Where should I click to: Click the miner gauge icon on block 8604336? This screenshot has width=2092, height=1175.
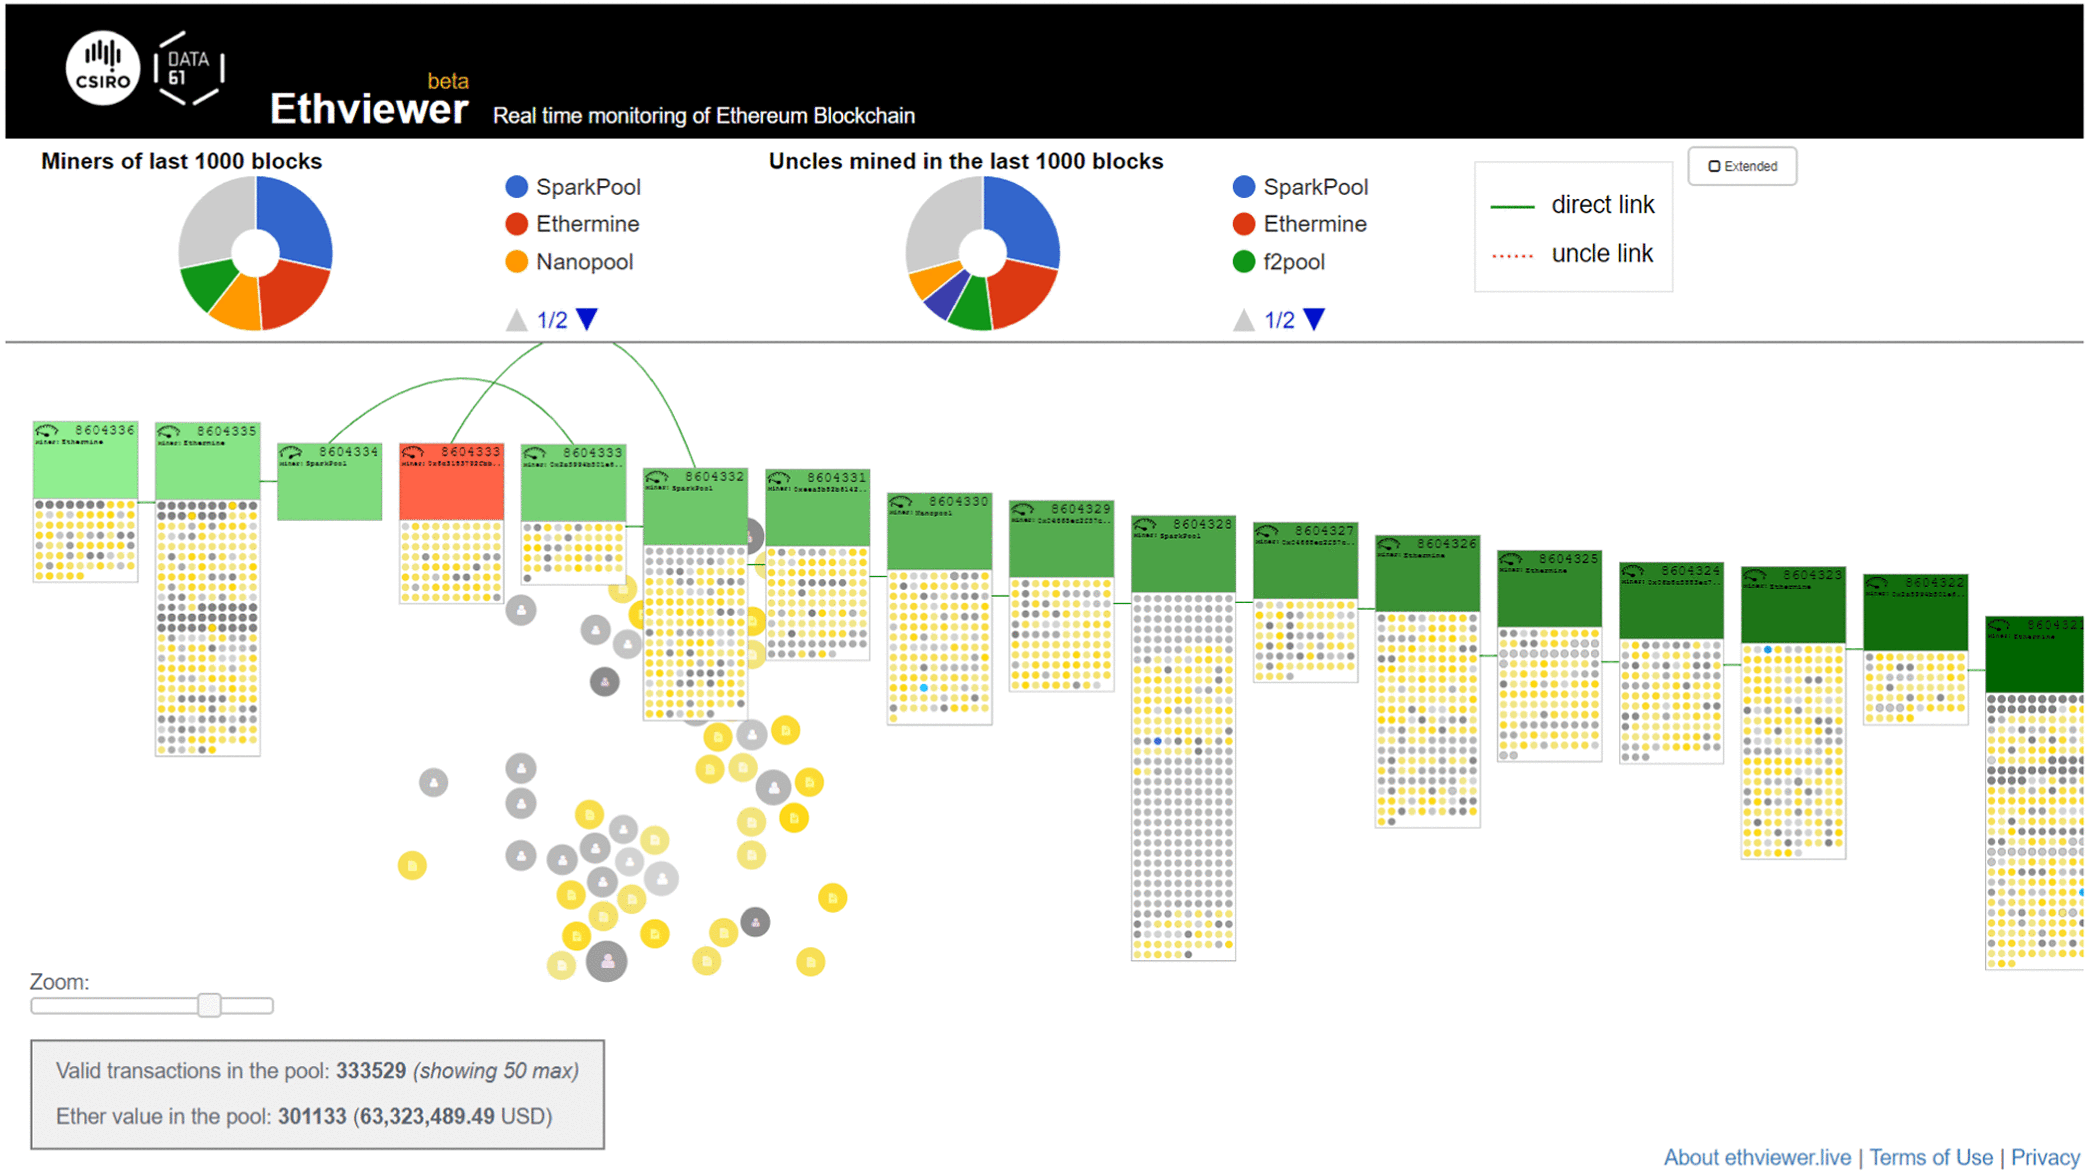(46, 430)
